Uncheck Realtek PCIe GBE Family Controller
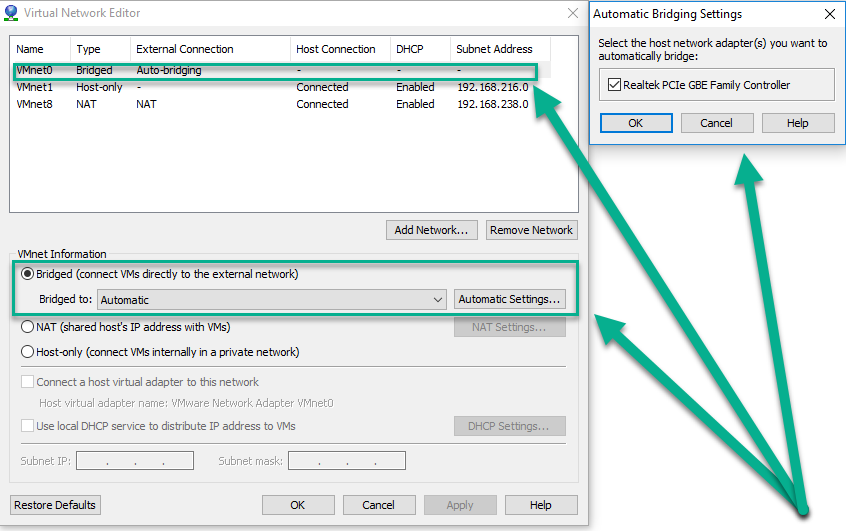The image size is (846, 531). (x=614, y=86)
